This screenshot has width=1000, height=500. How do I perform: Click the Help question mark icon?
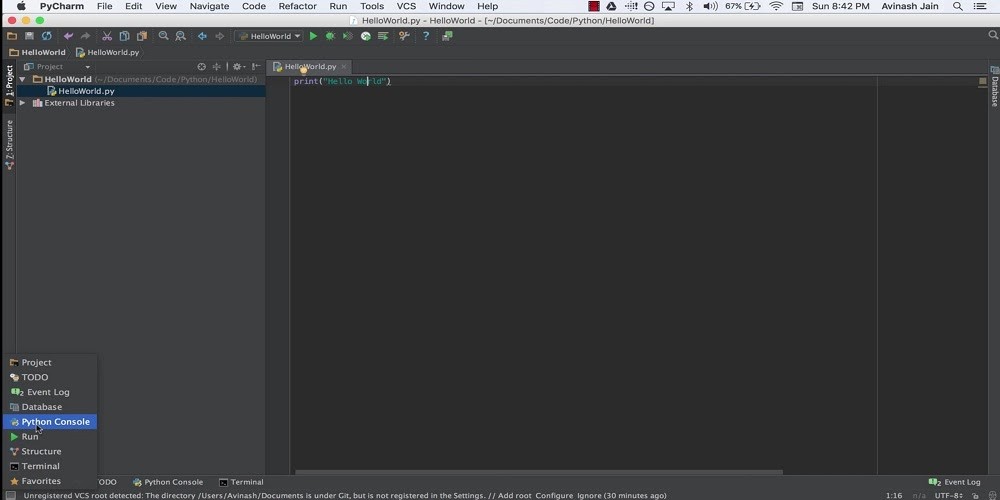click(426, 36)
